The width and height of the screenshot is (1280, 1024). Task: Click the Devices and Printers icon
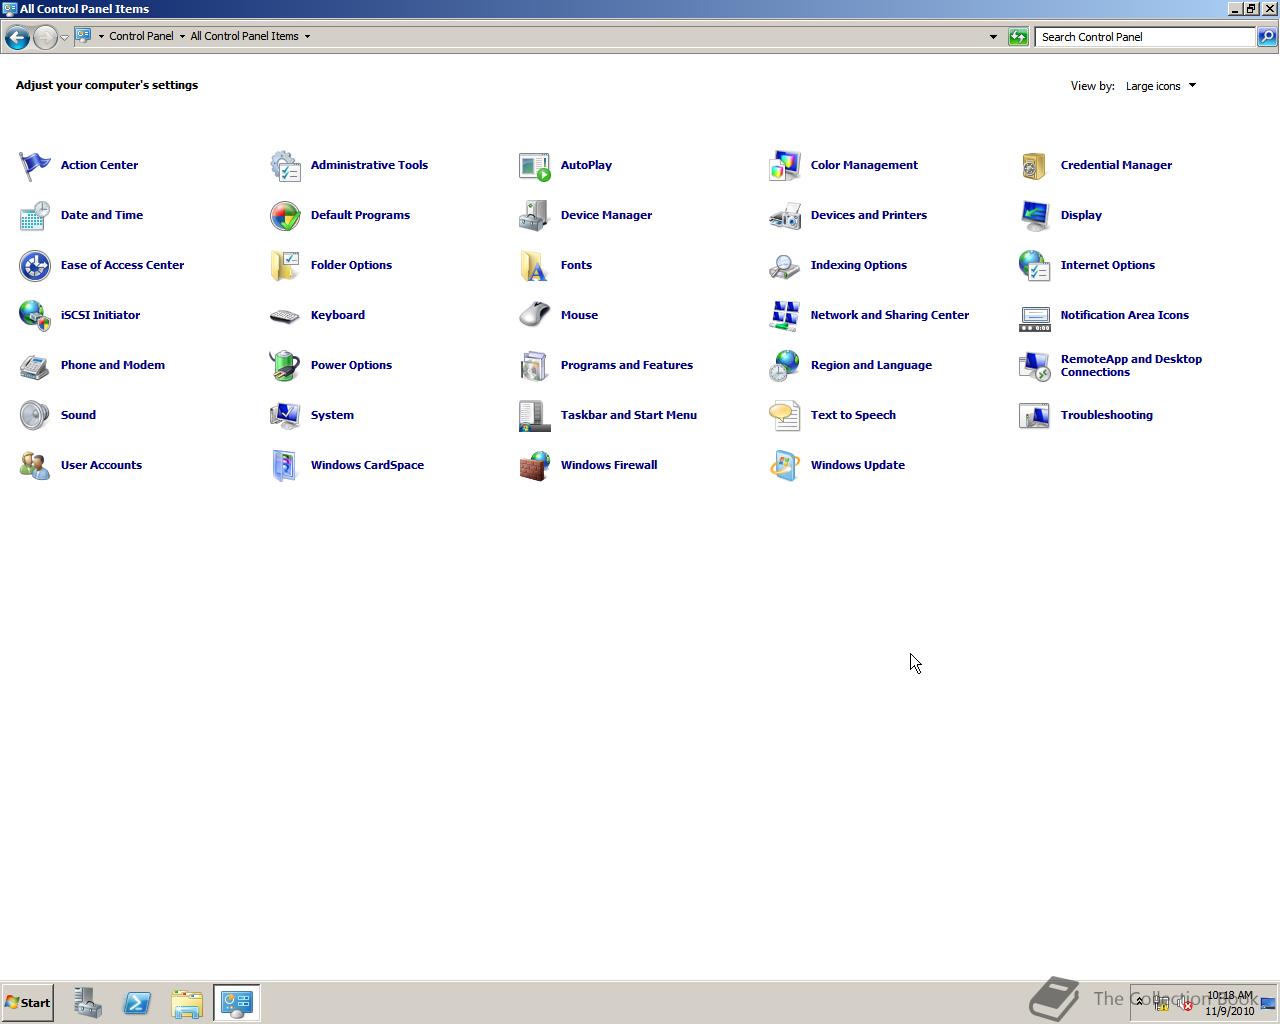click(x=785, y=215)
